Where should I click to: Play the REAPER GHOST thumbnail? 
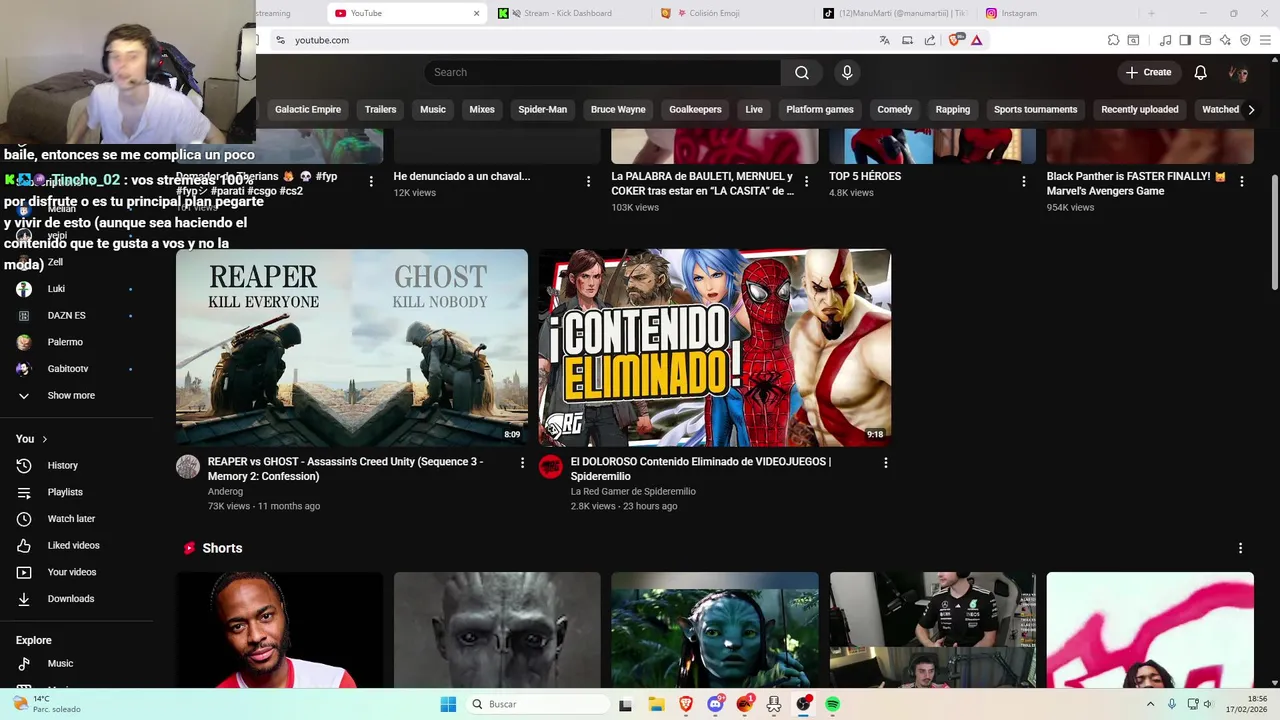tap(352, 348)
